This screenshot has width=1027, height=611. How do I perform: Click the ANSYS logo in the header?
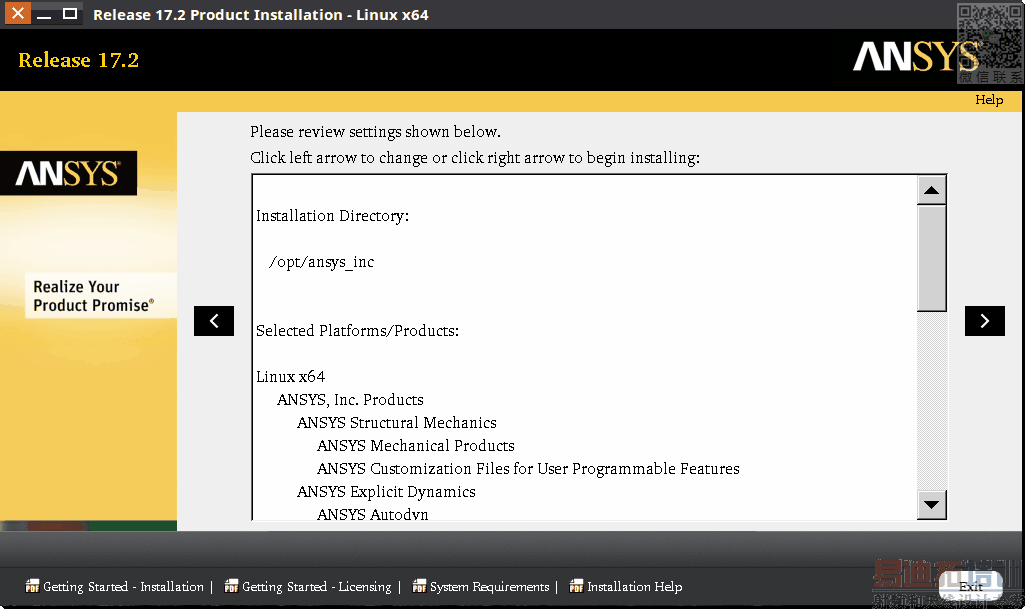coord(916,57)
